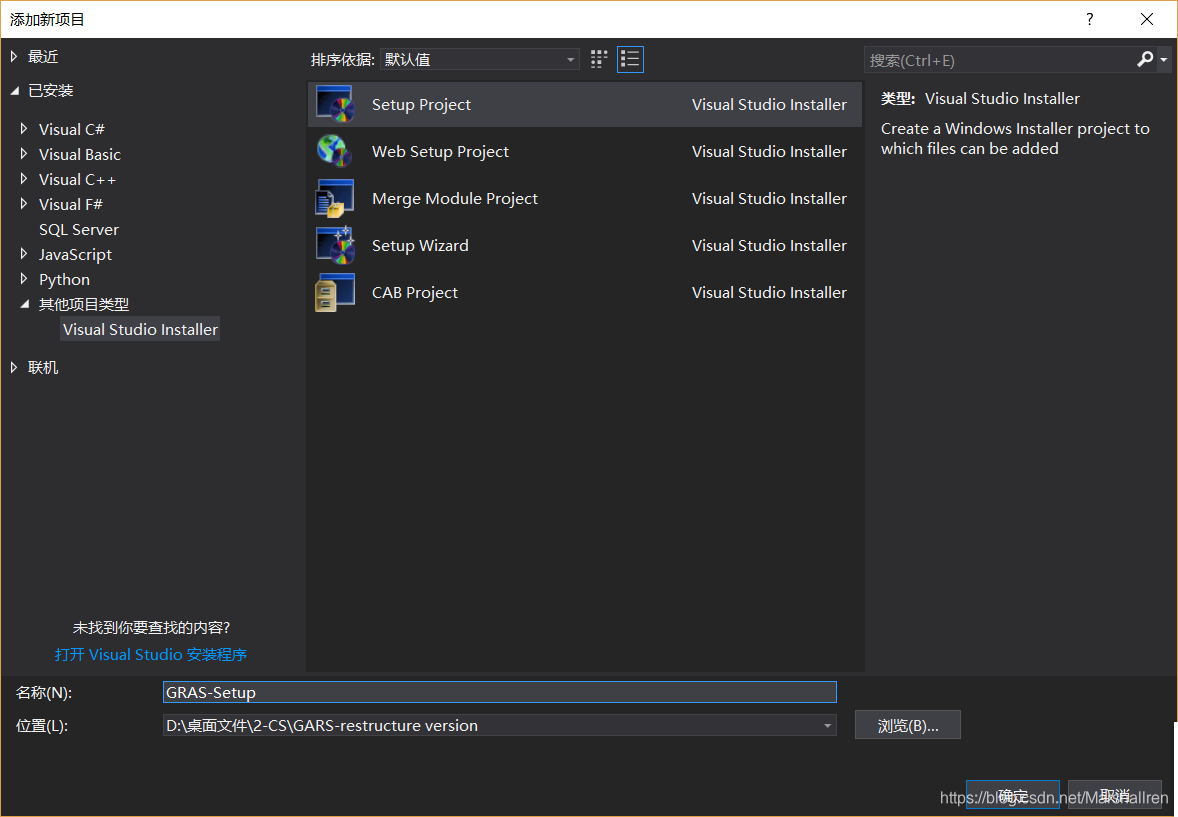Viewport: 1178px width, 817px height.
Task: Select the Visual Basic category label
Action: tap(80, 154)
